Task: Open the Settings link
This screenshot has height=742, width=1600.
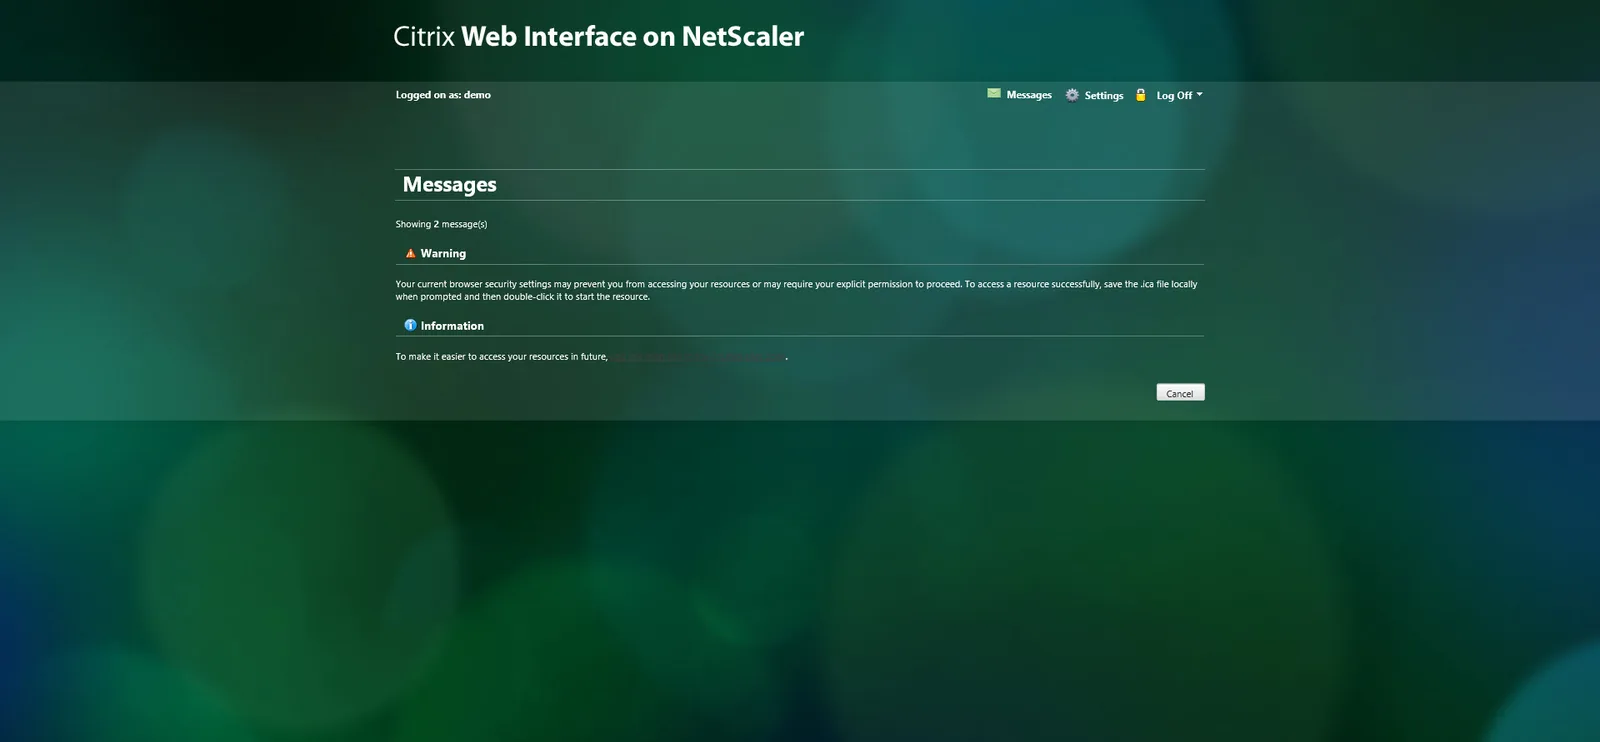Action: tap(1104, 96)
